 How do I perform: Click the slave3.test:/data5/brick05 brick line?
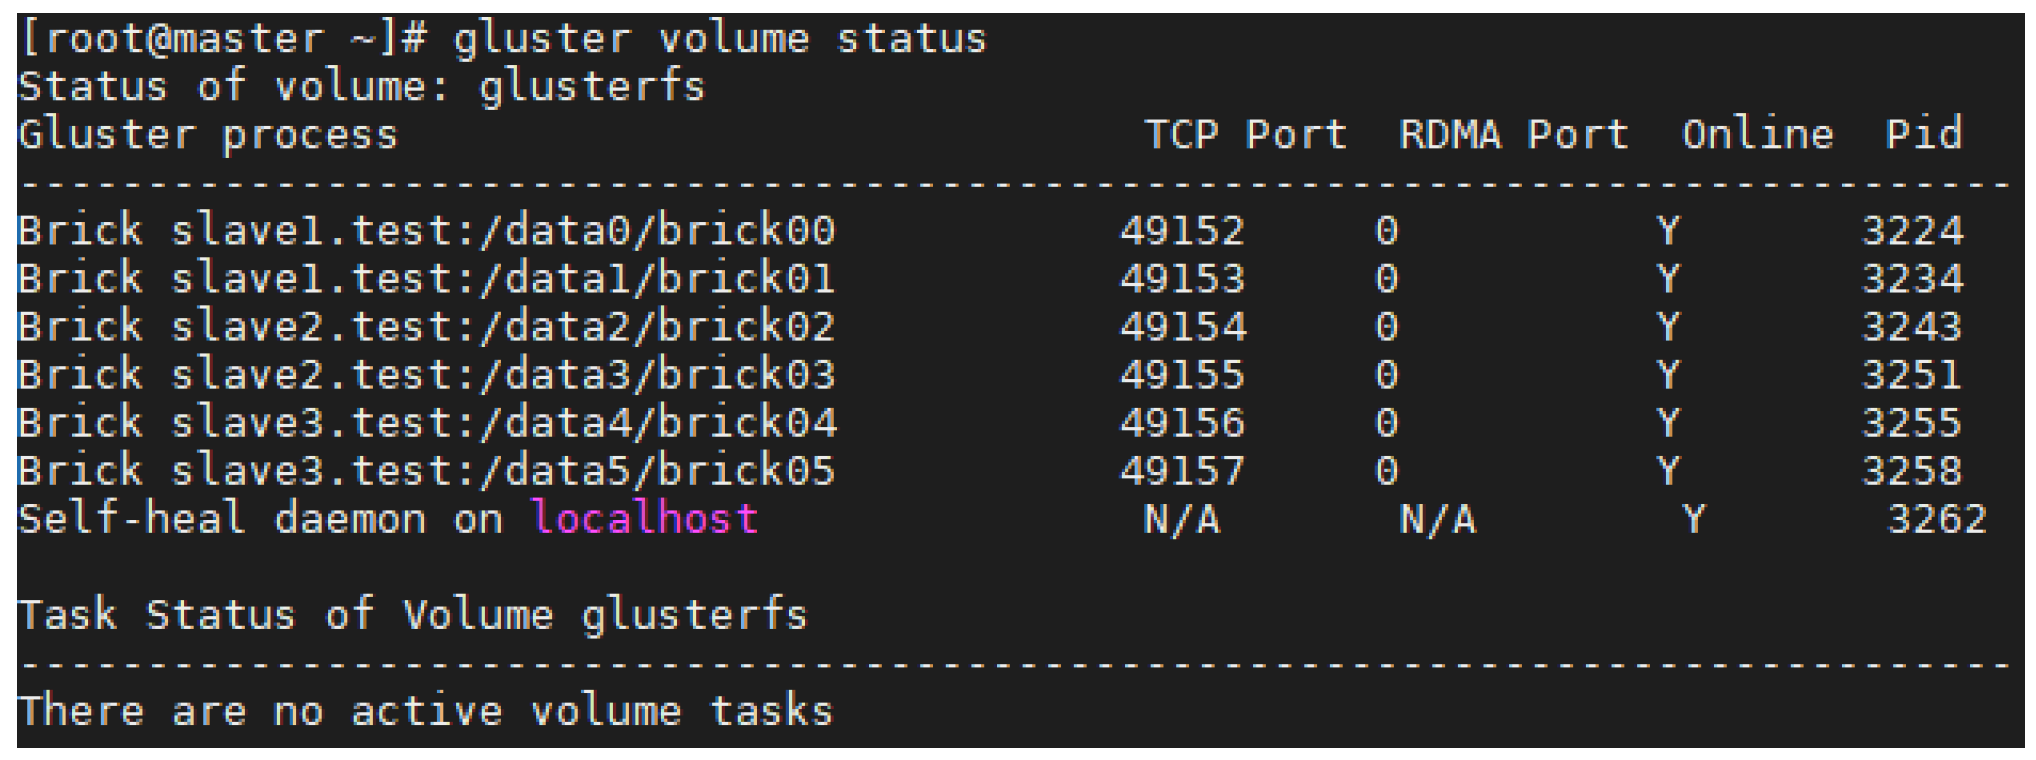click(x=427, y=471)
